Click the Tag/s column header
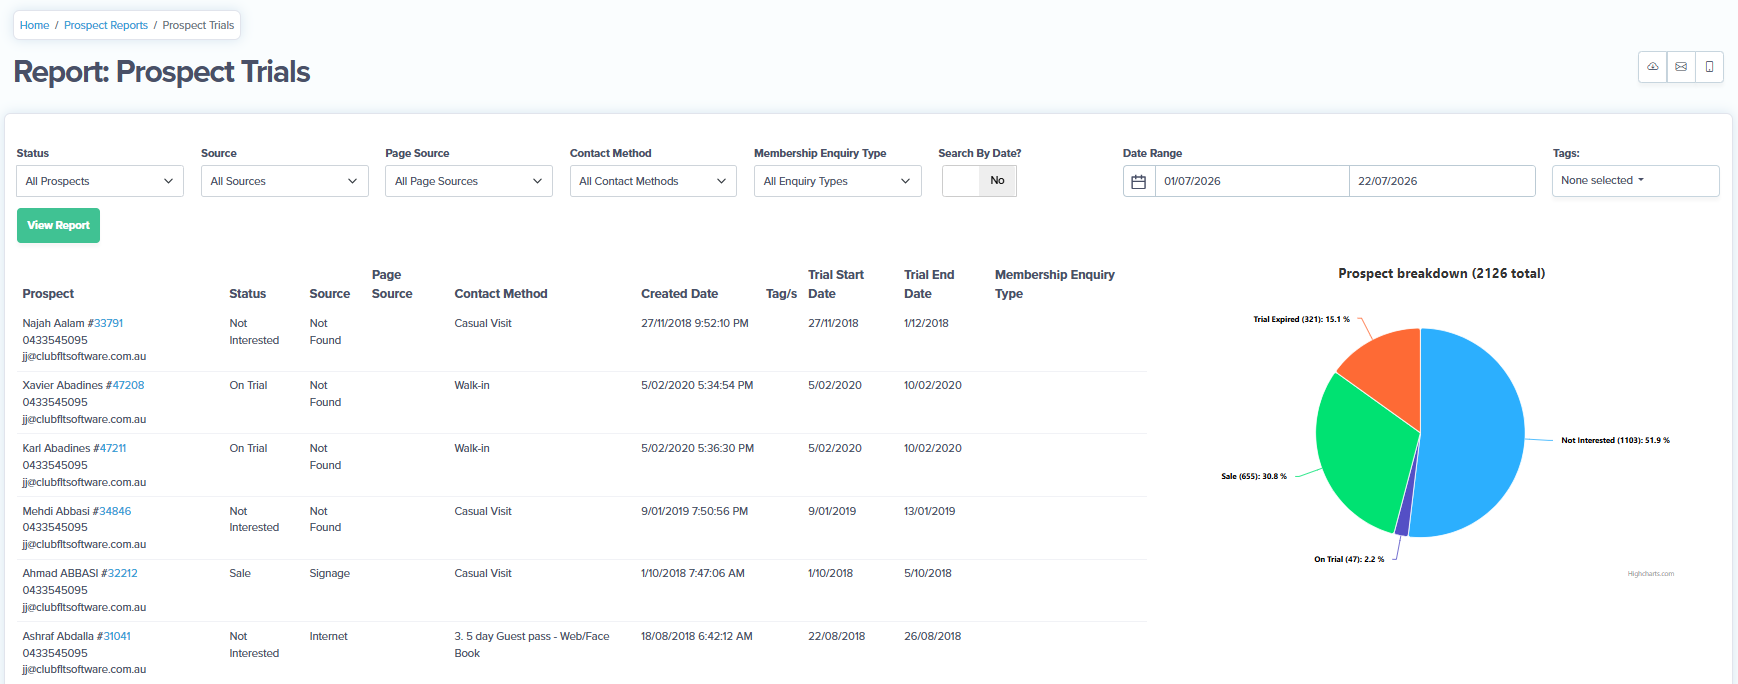 coord(781,294)
